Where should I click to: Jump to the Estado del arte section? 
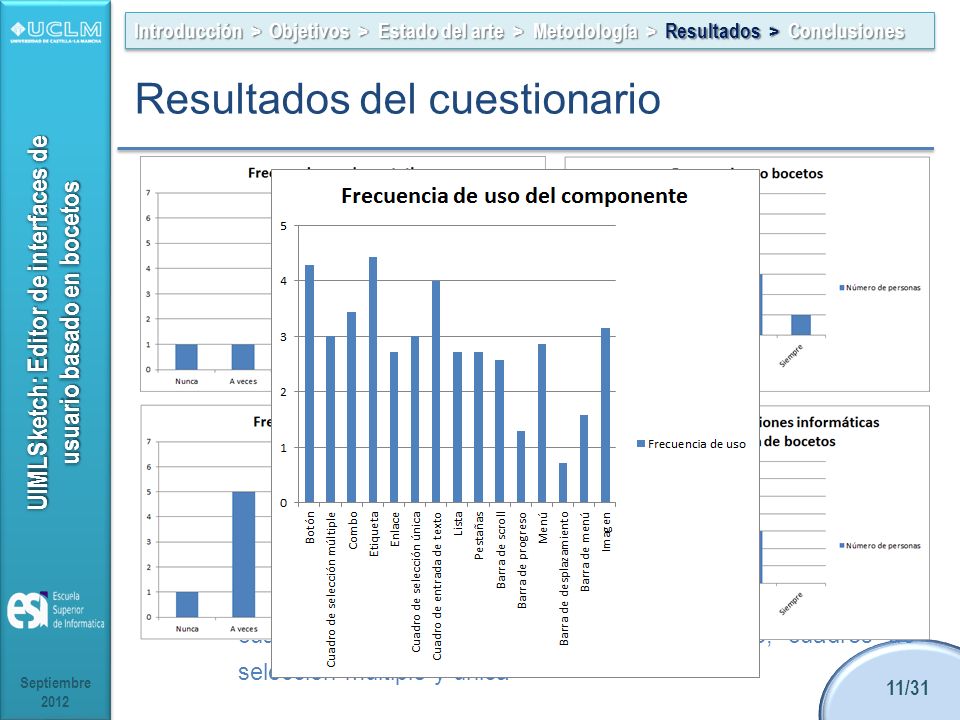click(441, 31)
